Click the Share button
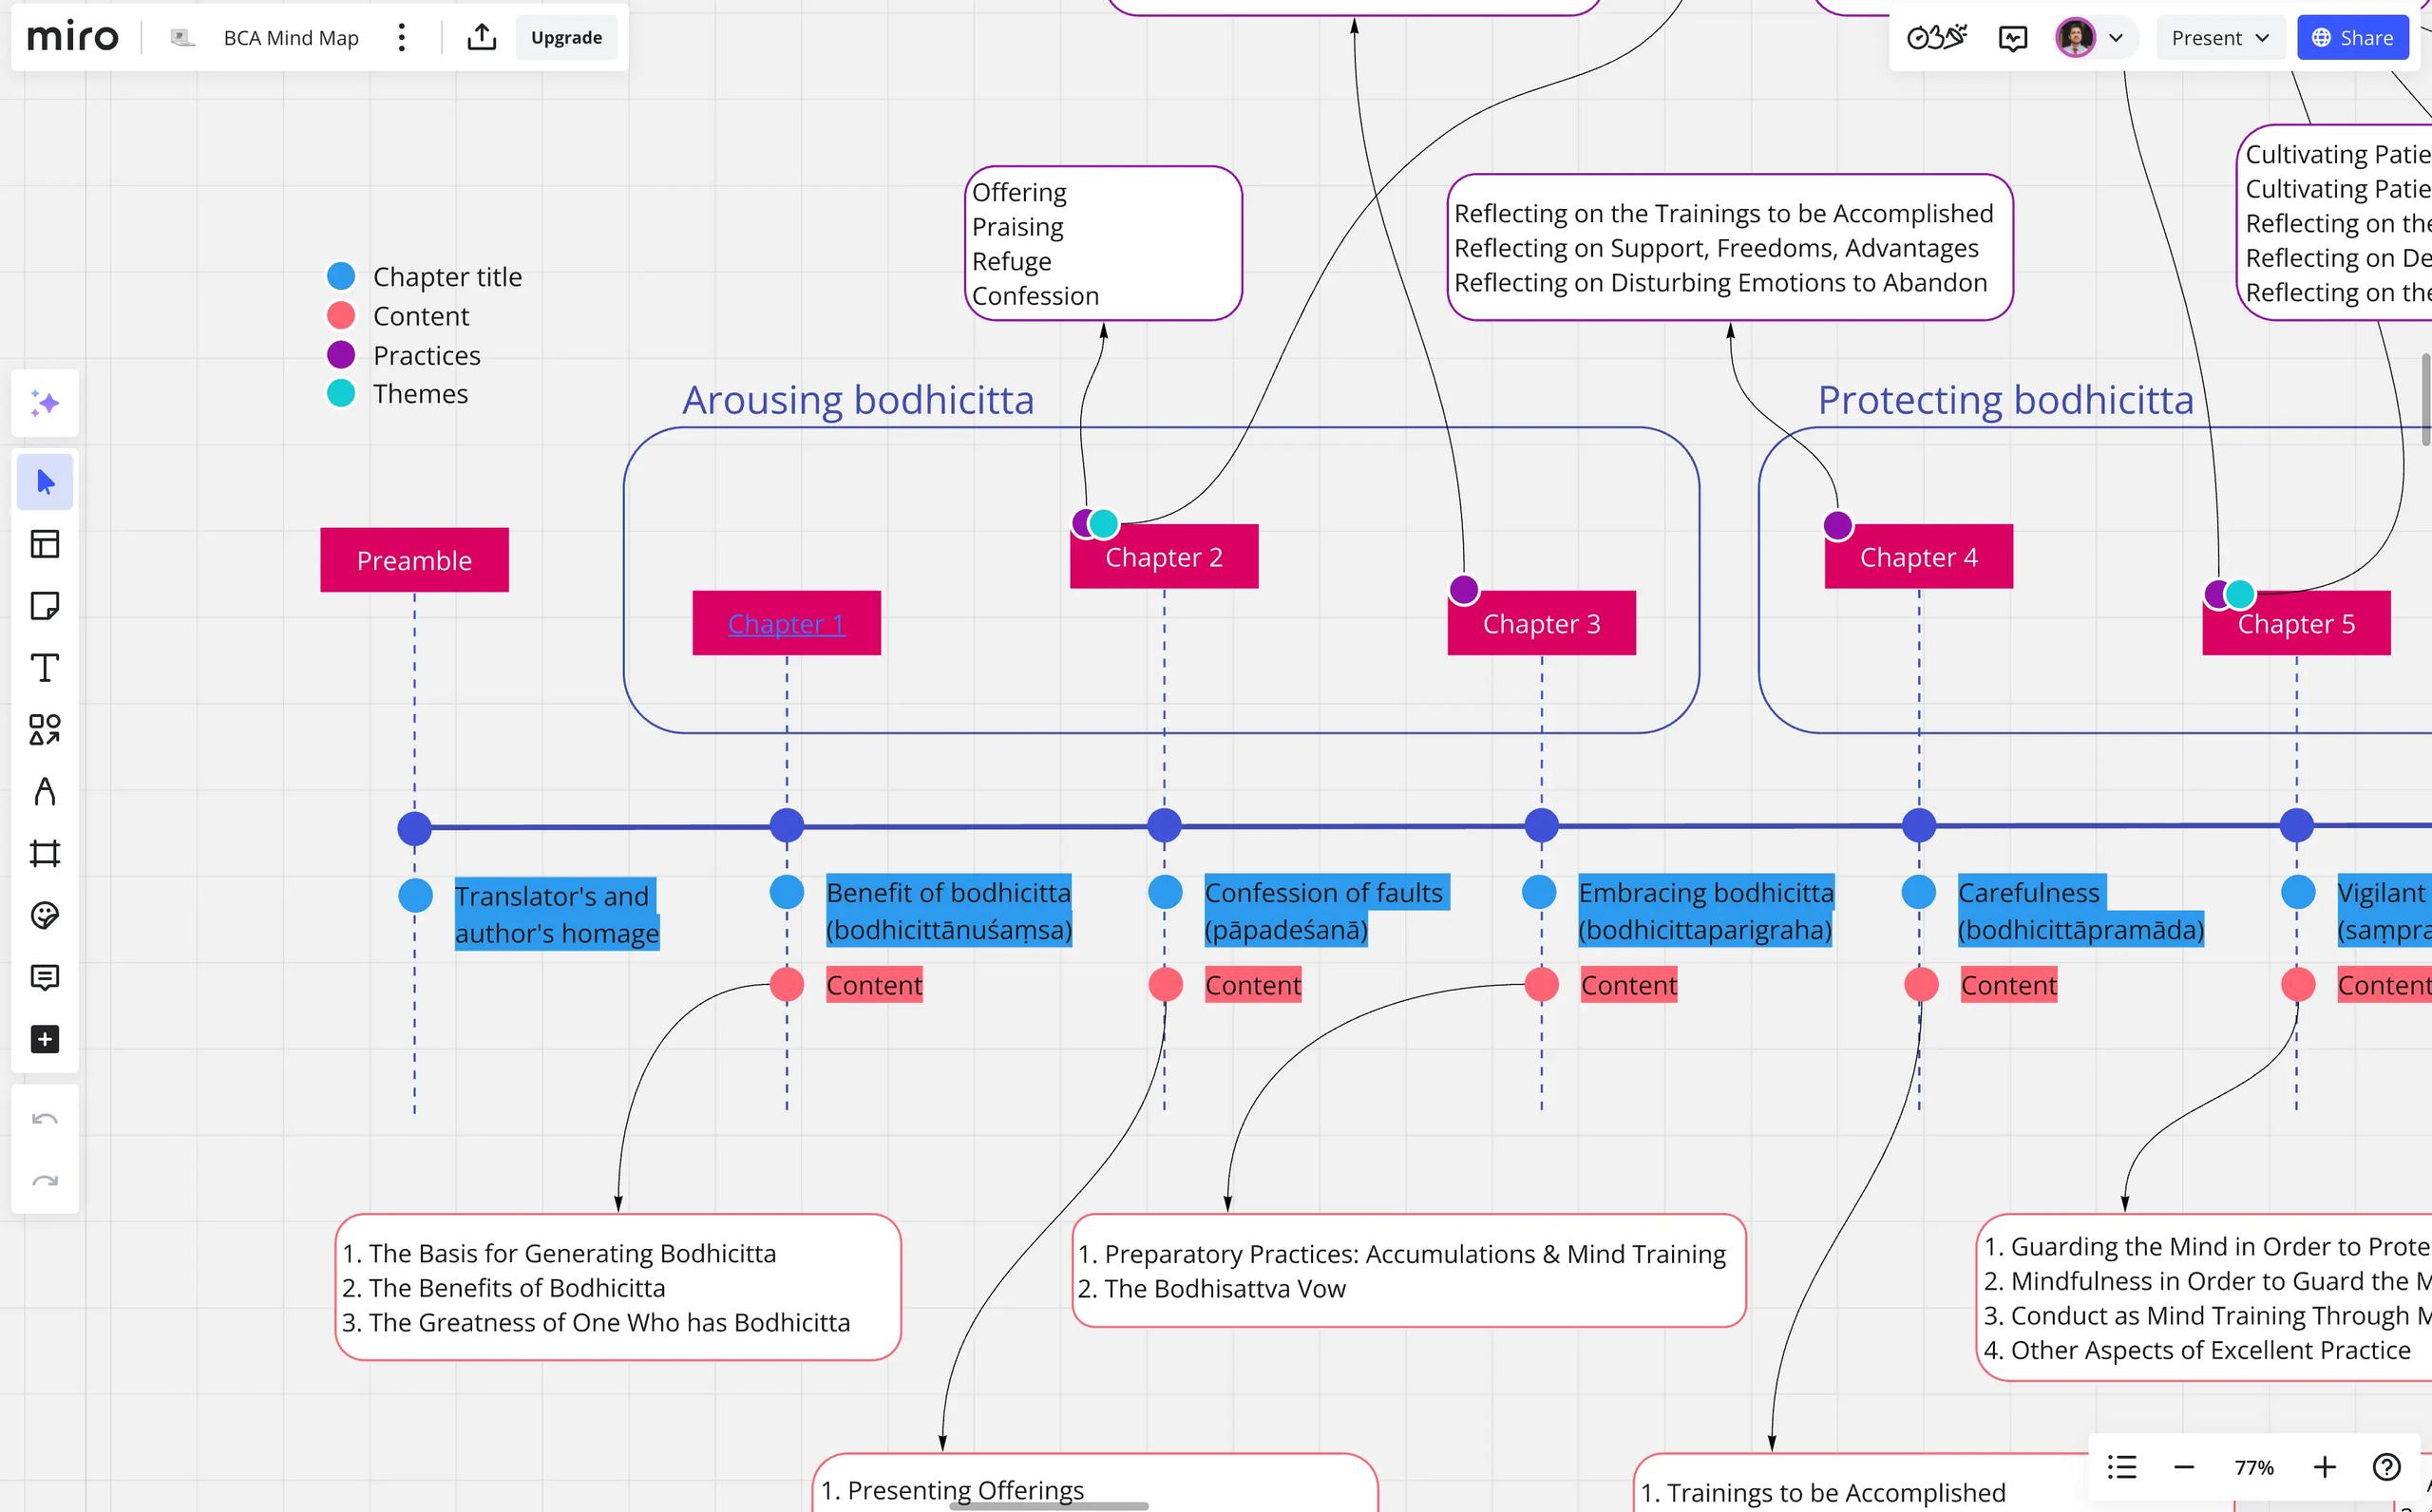This screenshot has height=1512, width=2432. [x=2352, y=38]
